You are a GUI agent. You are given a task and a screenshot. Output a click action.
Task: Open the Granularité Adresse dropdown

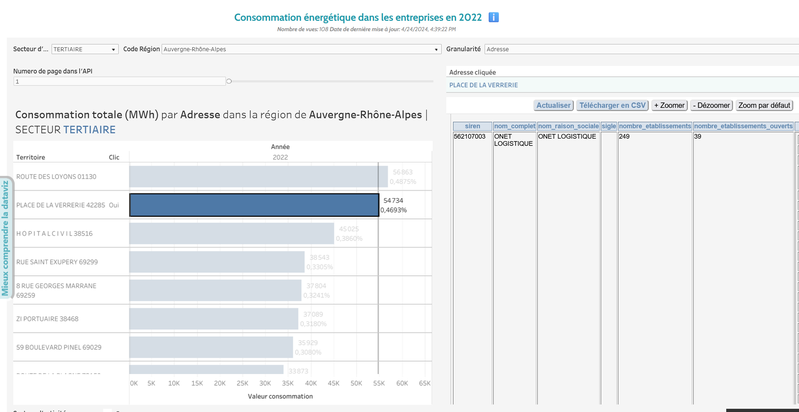coord(640,49)
